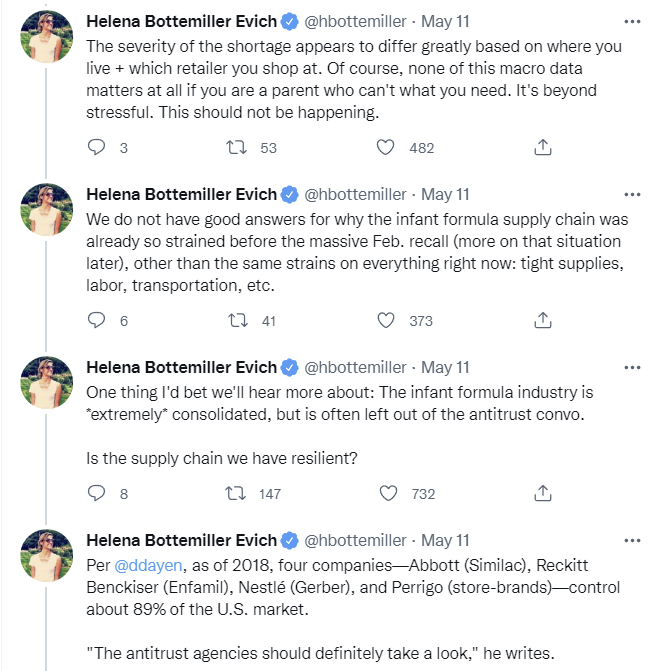652x671 pixels.
Task: Share the tweet about consolidated formula industry
Action: (x=542, y=493)
